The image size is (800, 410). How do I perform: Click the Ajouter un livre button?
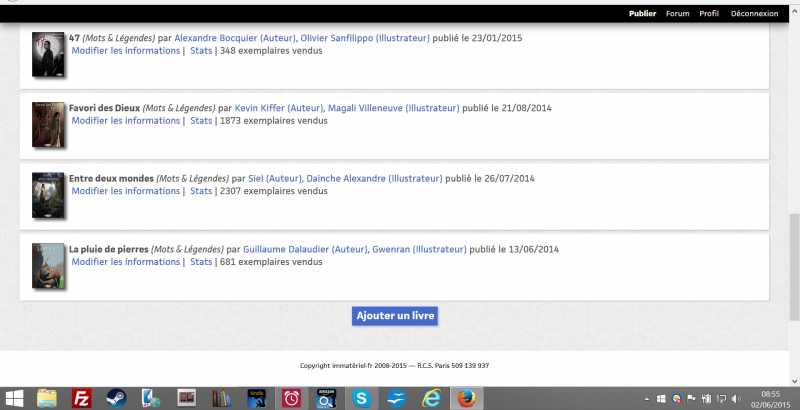point(395,316)
